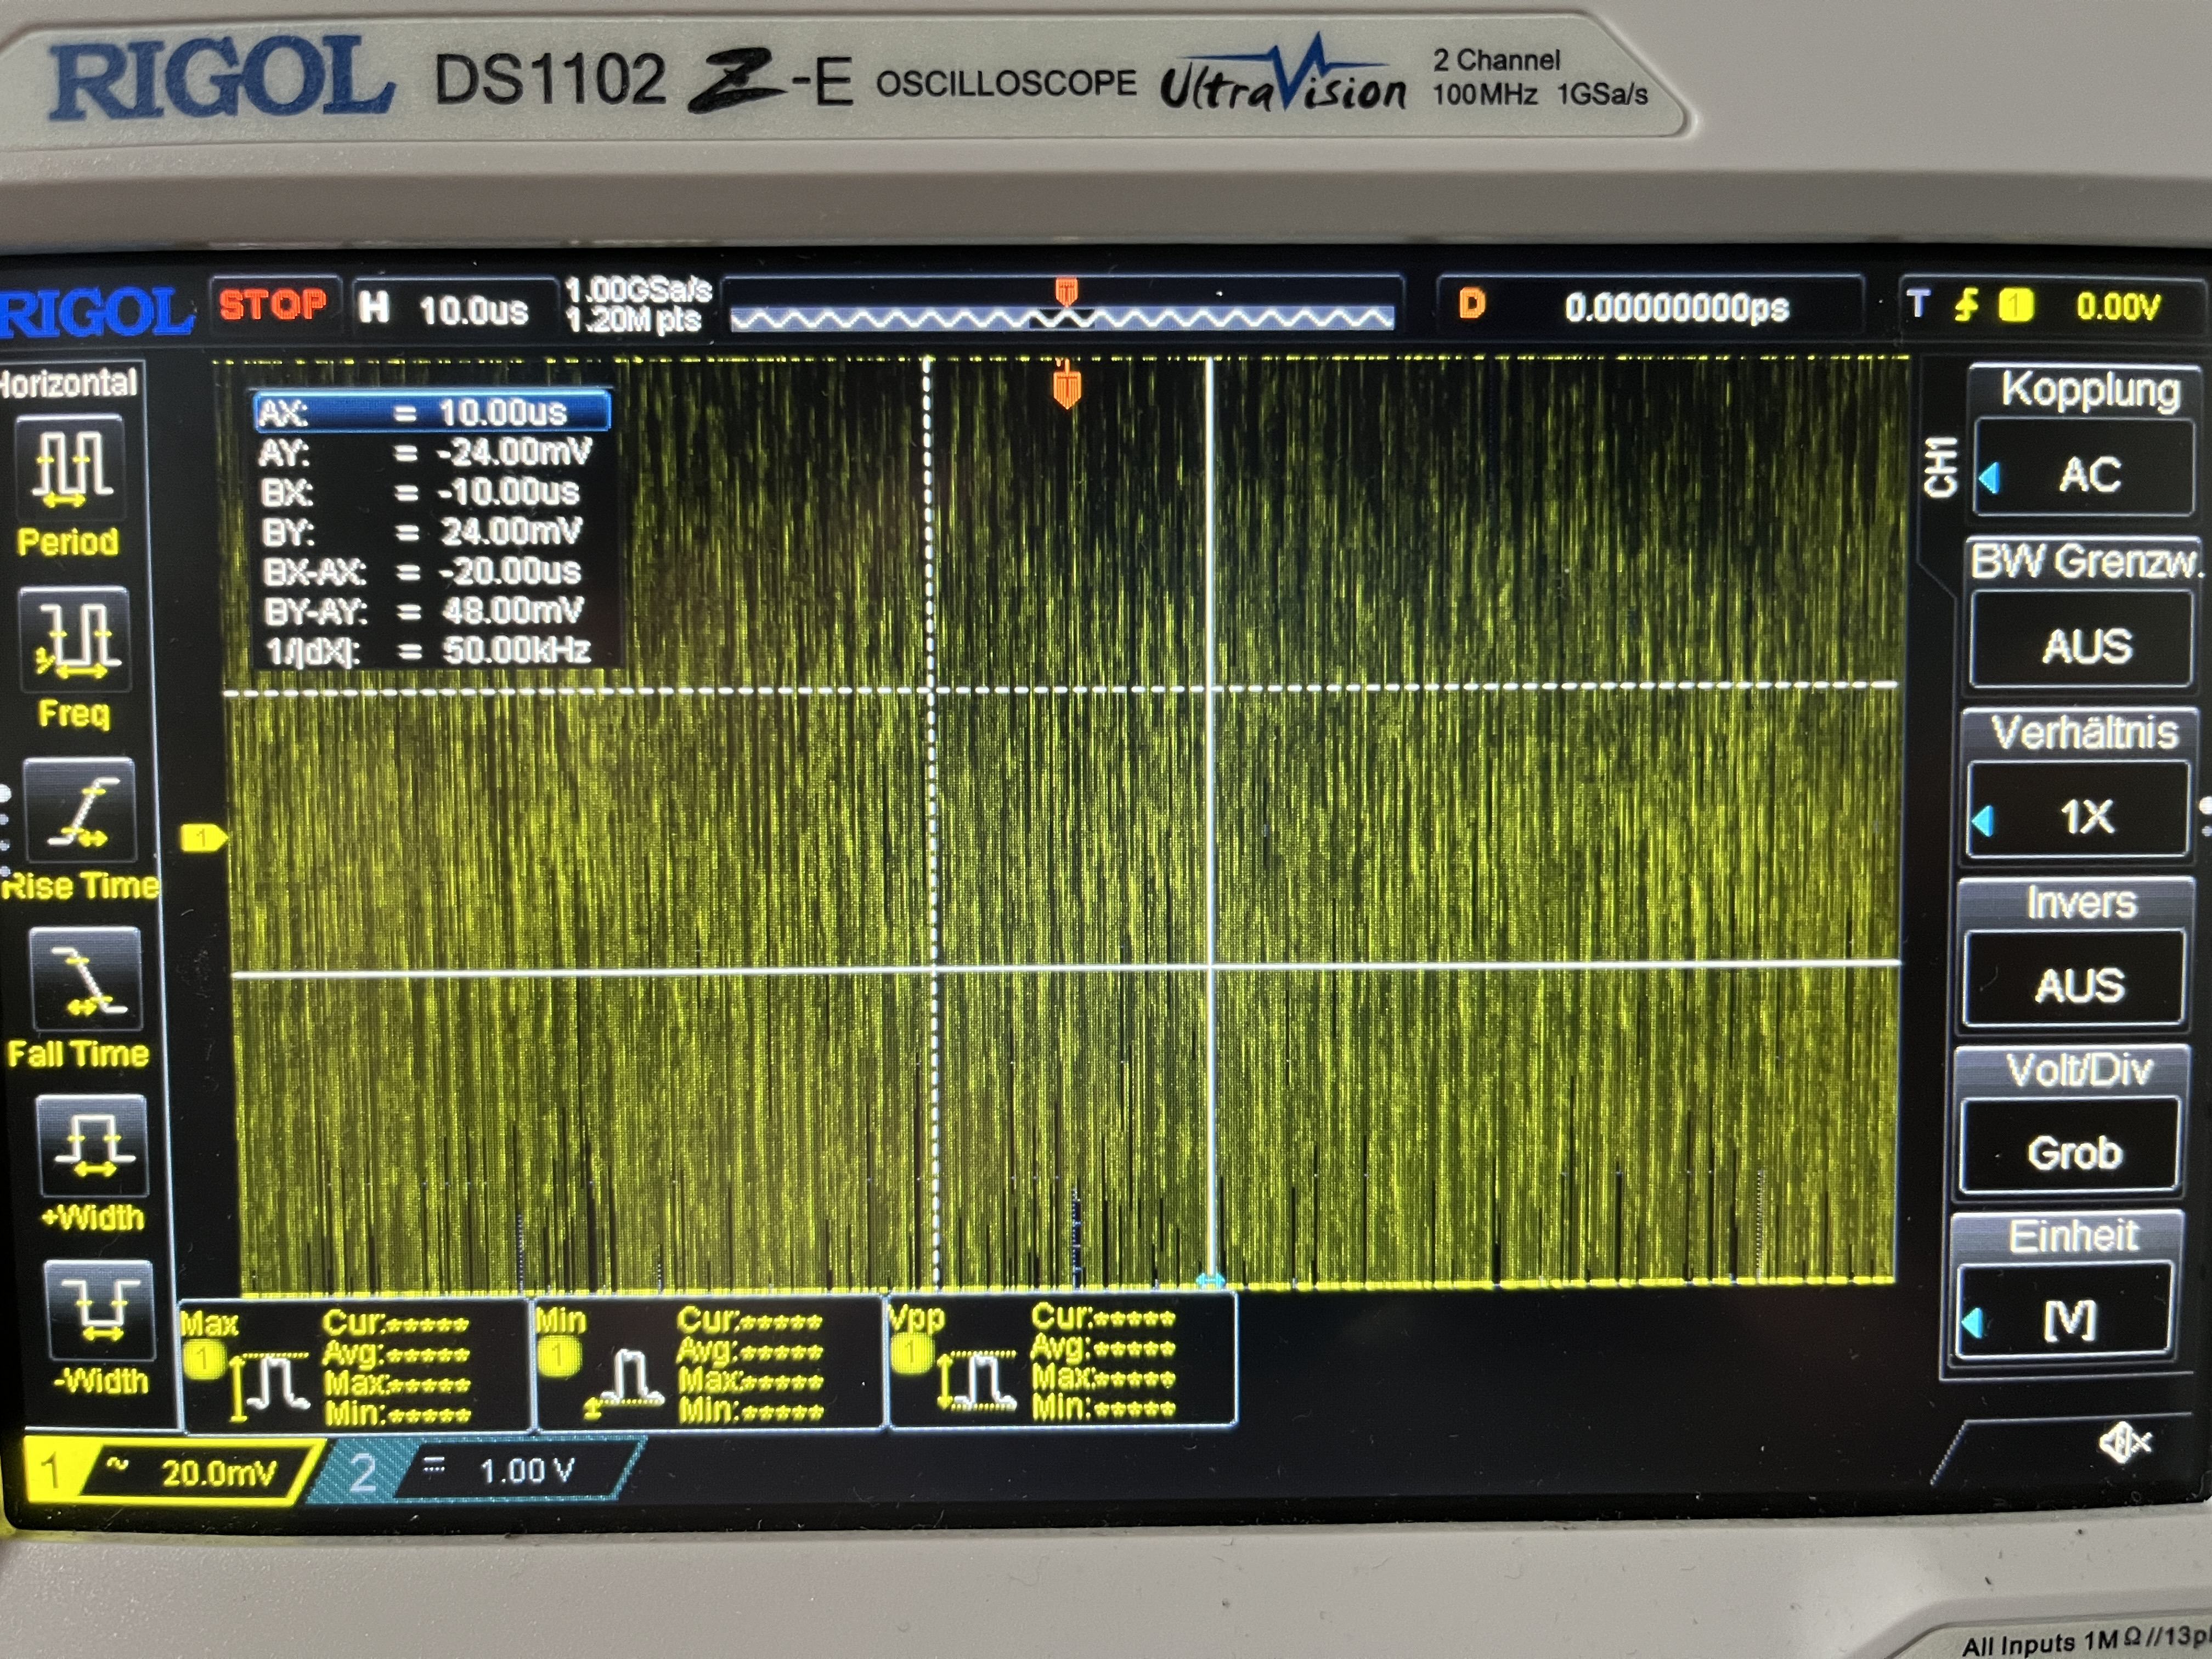Select the +Width measurement icon
This screenshot has width=2212, height=1659.
point(92,1145)
